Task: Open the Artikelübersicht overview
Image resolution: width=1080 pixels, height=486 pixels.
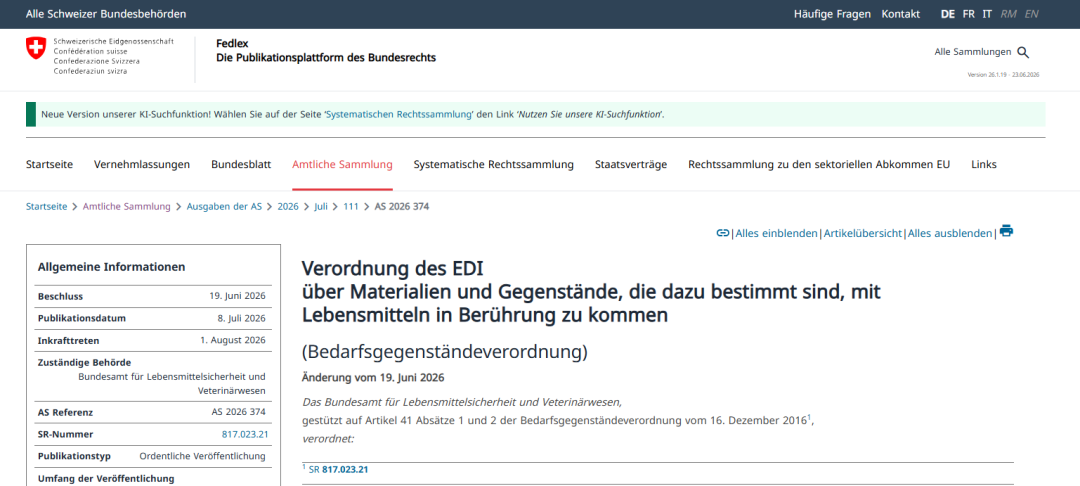Action: tap(862, 233)
